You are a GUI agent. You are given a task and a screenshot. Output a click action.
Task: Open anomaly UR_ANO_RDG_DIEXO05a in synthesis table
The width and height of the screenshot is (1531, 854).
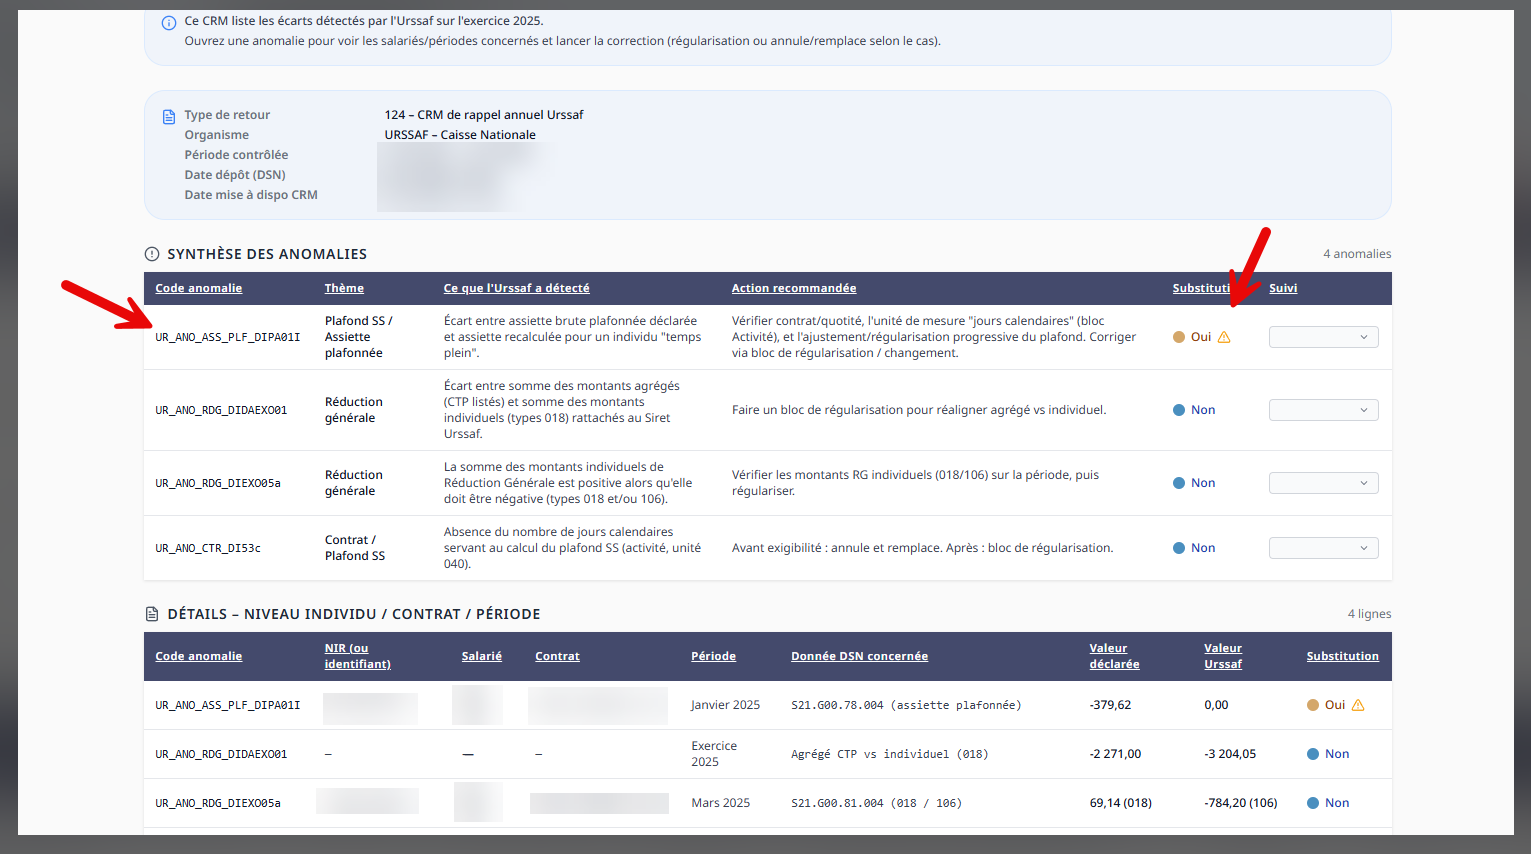(218, 483)
